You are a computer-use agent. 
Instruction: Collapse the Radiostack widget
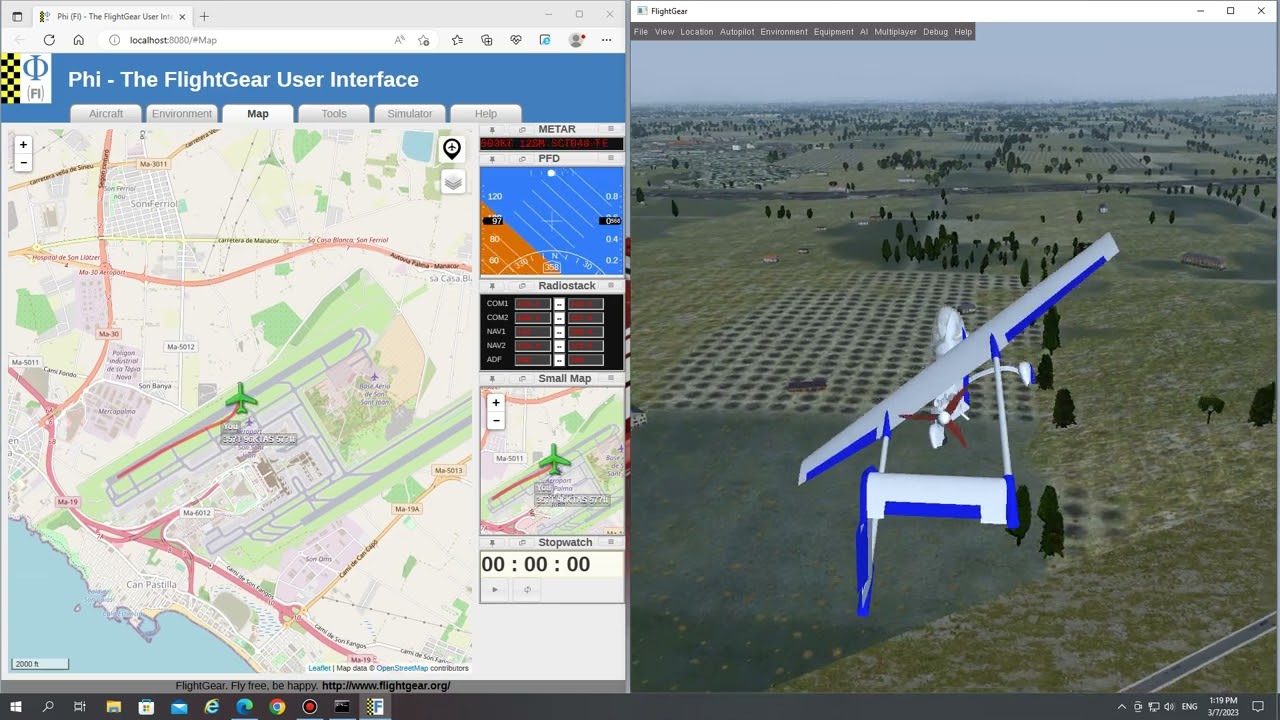612,286
